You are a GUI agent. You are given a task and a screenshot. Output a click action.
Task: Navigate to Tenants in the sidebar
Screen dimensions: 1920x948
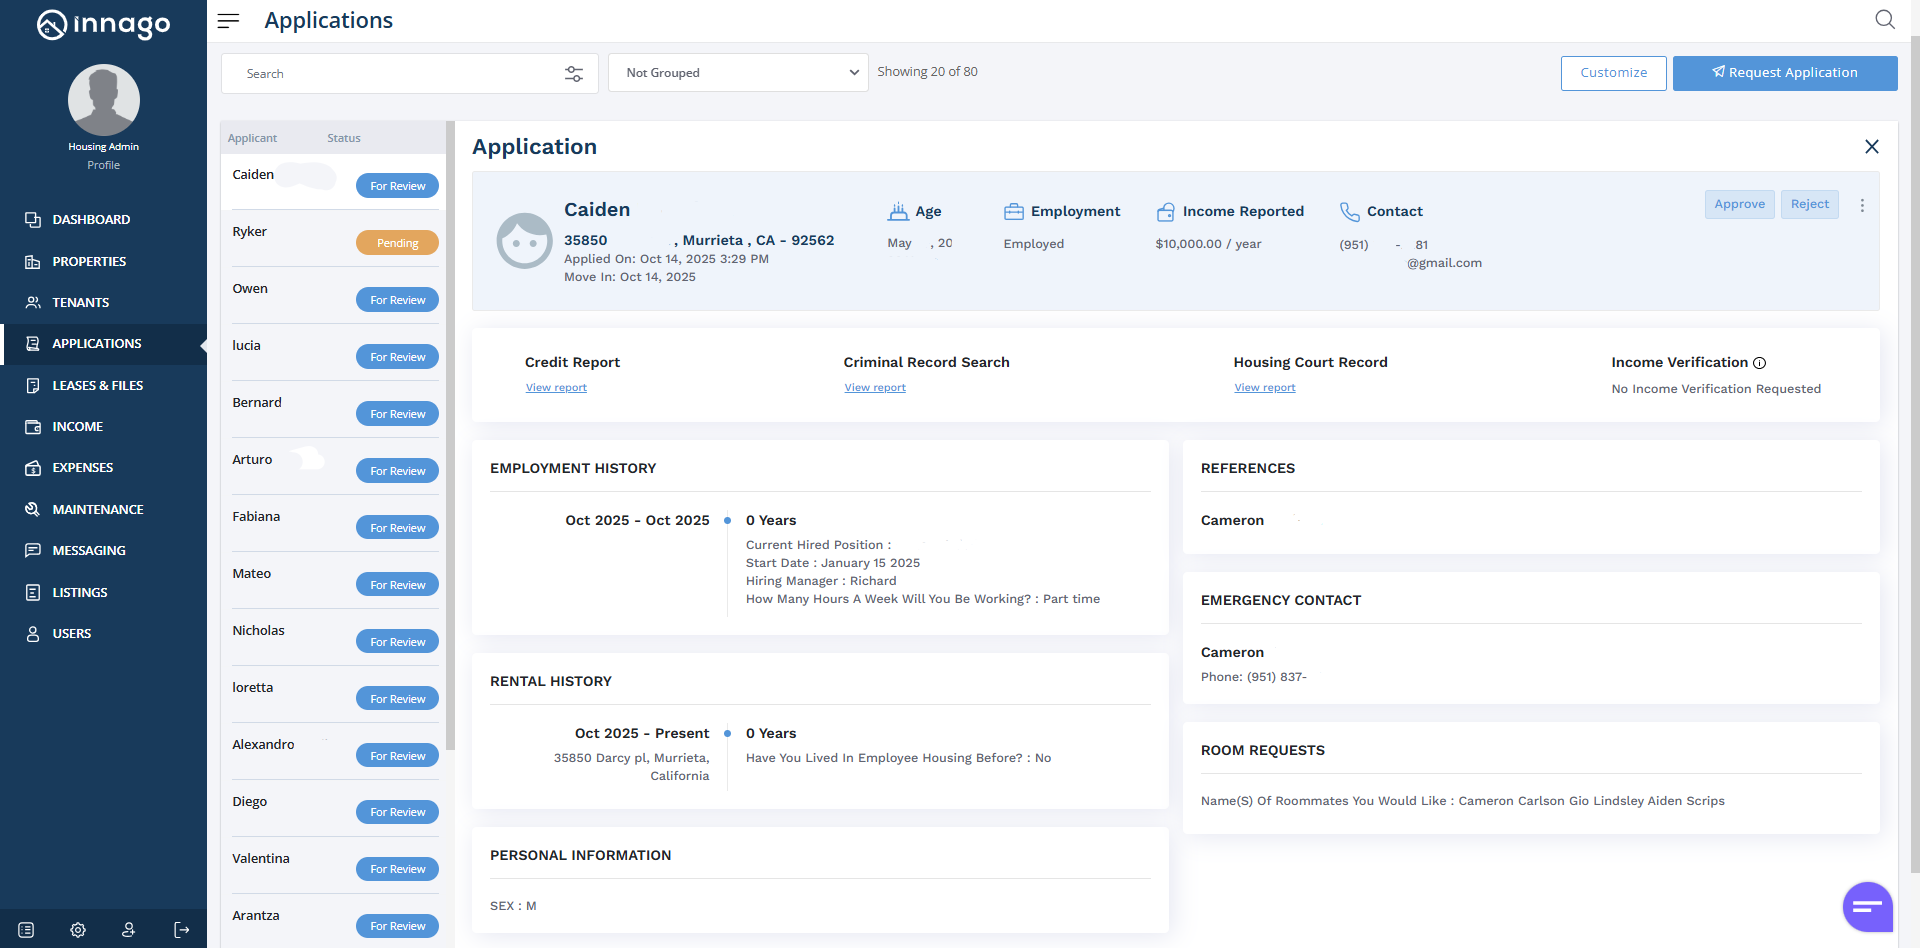tap(80, 302)
